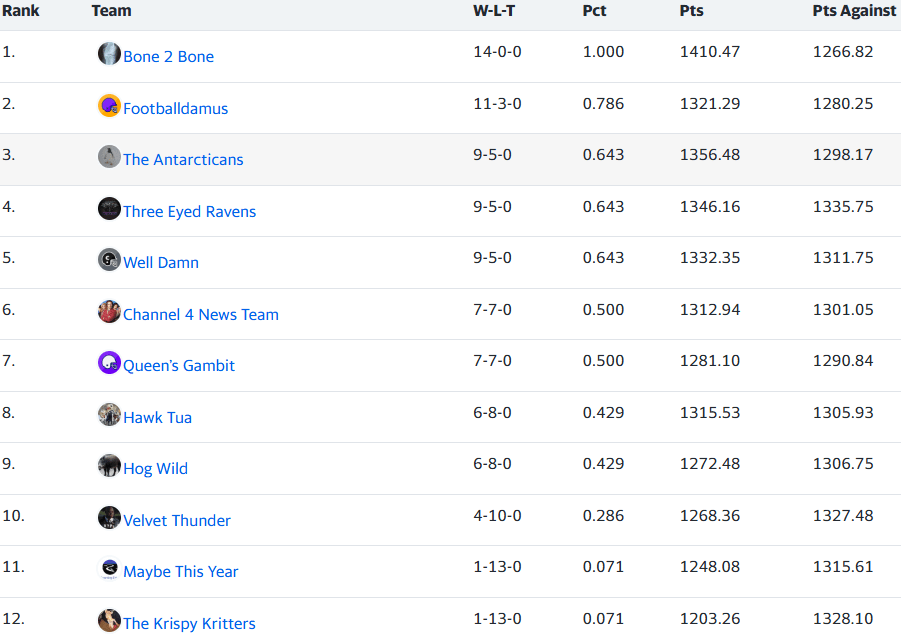
Task: Click the Bone 2 Bone team avatar
Action: click(x=109, y=54)
